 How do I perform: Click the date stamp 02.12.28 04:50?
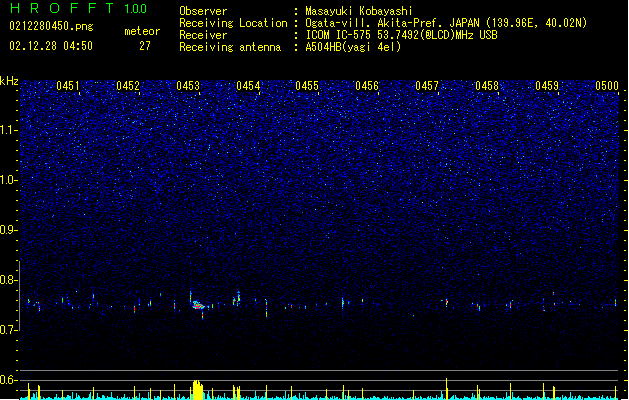pyautogui.click(x=51, y=46)
